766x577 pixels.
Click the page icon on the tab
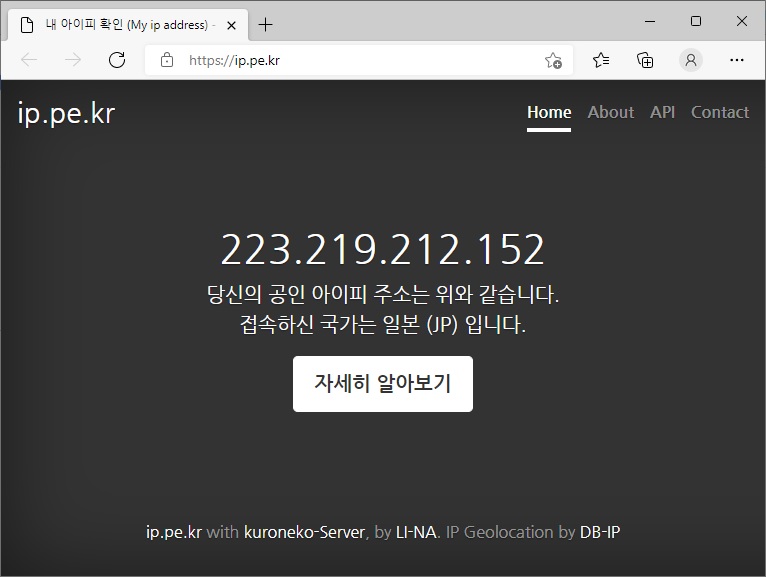click(x=27, y=25)
